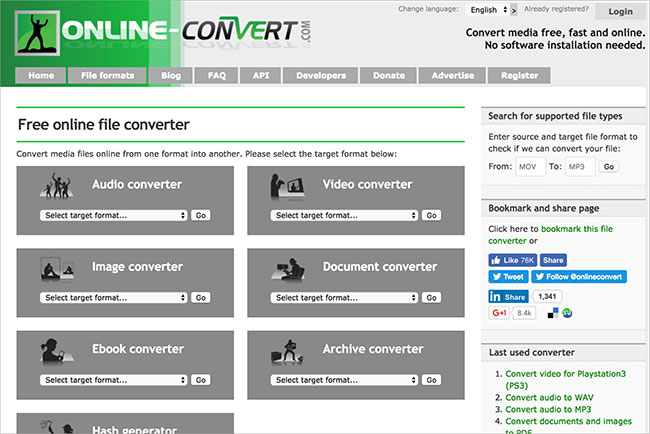Click the Archive converter boxes icon

[287, 352]
